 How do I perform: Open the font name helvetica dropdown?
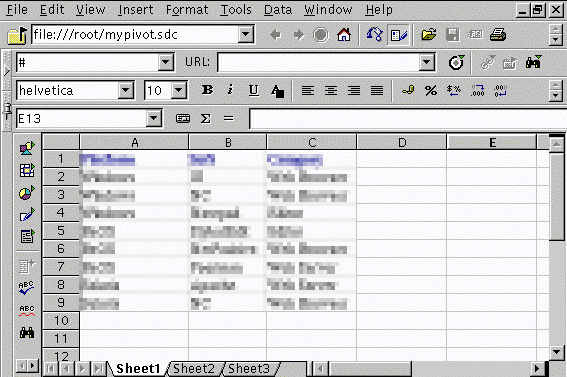(125, 90)
